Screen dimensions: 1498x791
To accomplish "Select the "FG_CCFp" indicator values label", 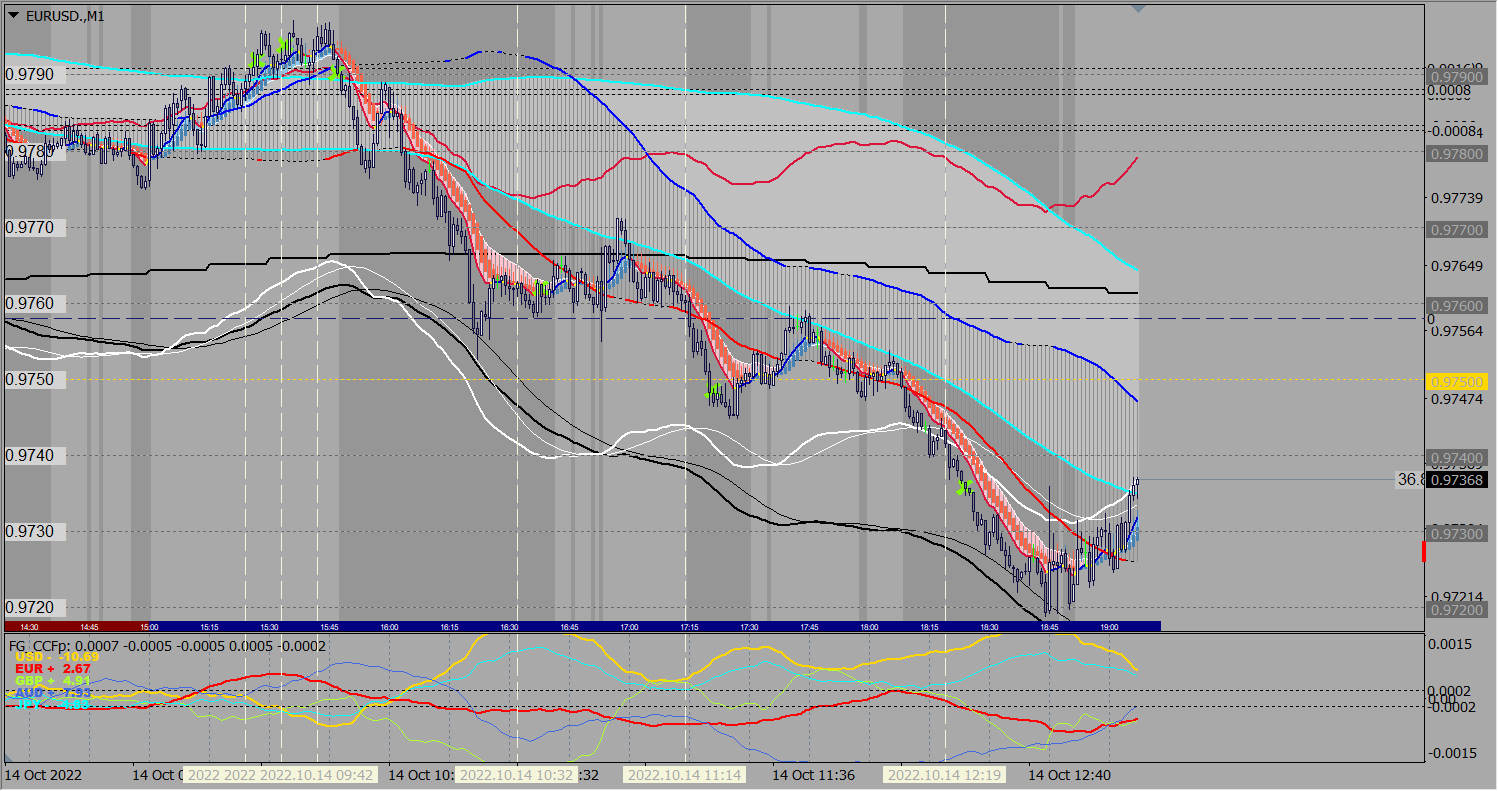I will [167, 646].
